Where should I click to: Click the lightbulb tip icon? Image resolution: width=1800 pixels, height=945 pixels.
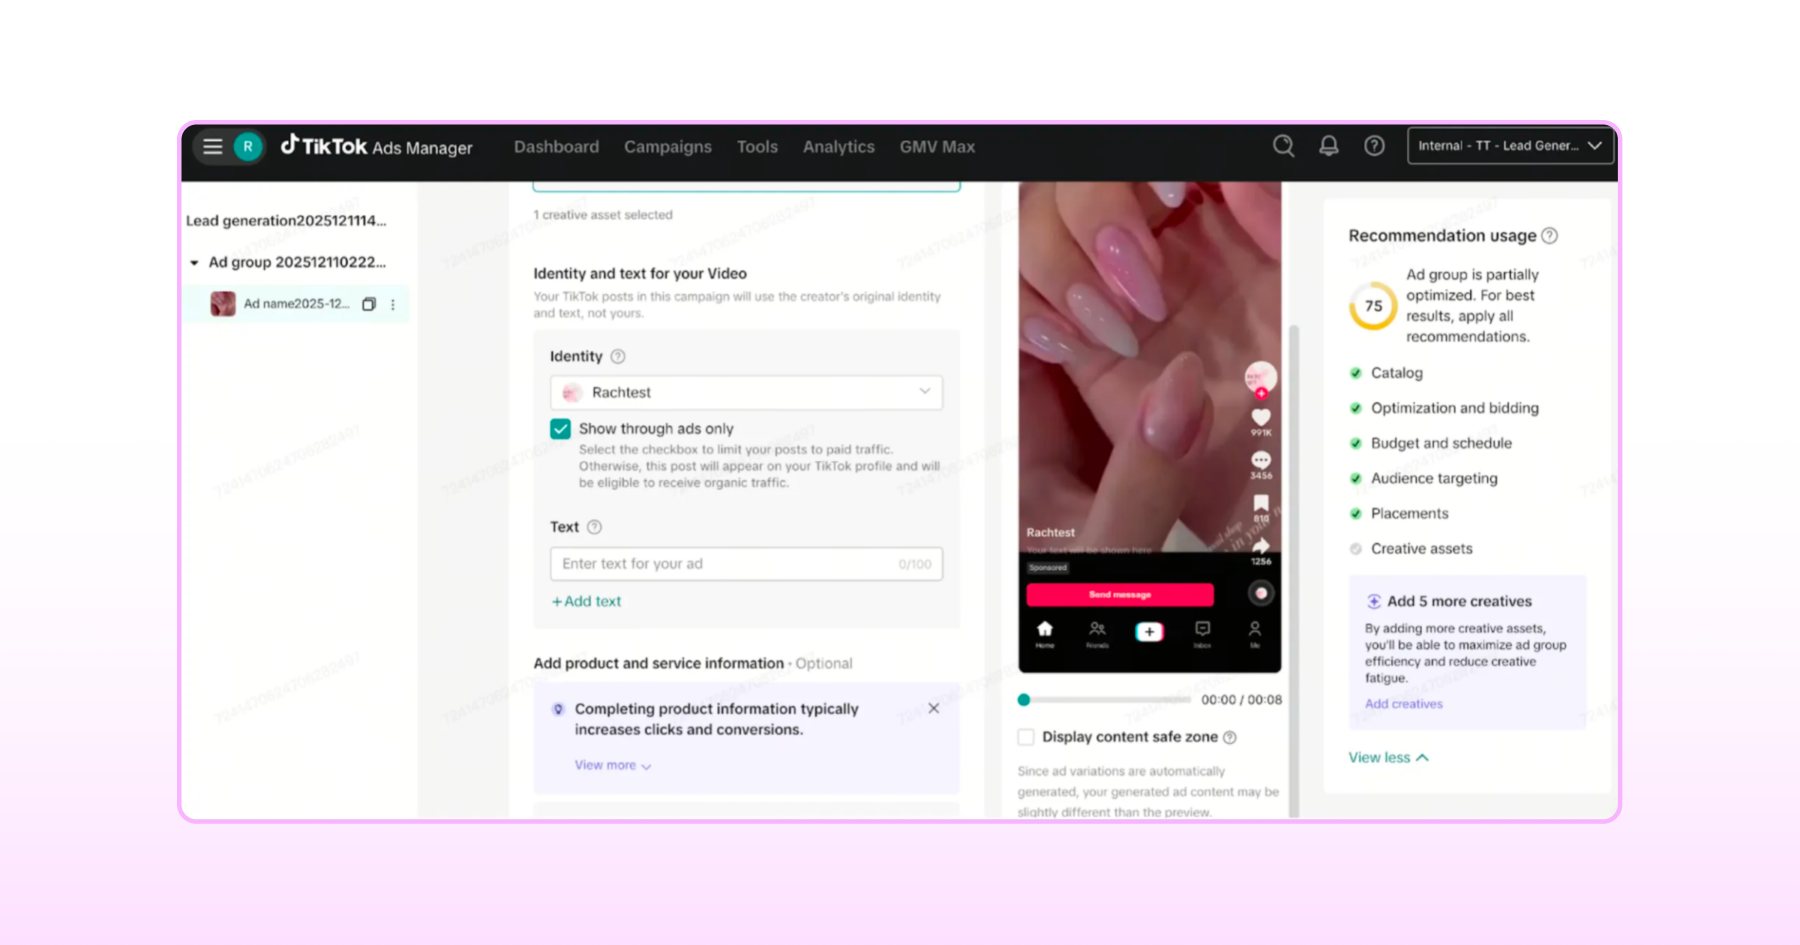(x=558, y=709)
